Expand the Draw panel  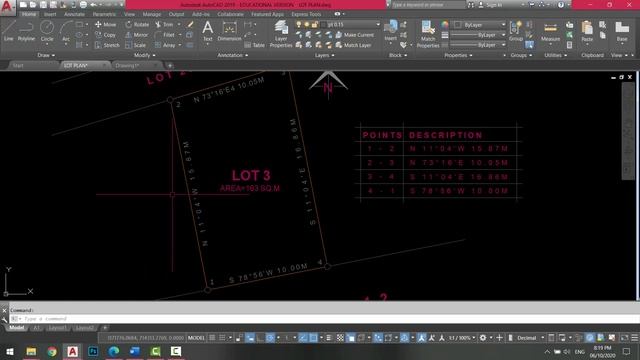point(46,55)
